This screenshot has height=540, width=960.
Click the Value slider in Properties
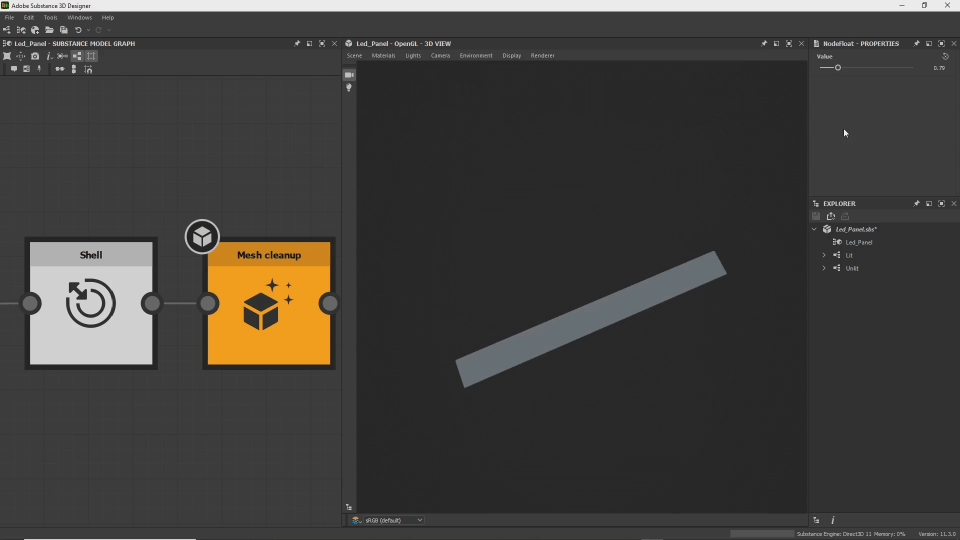point(866,68)
